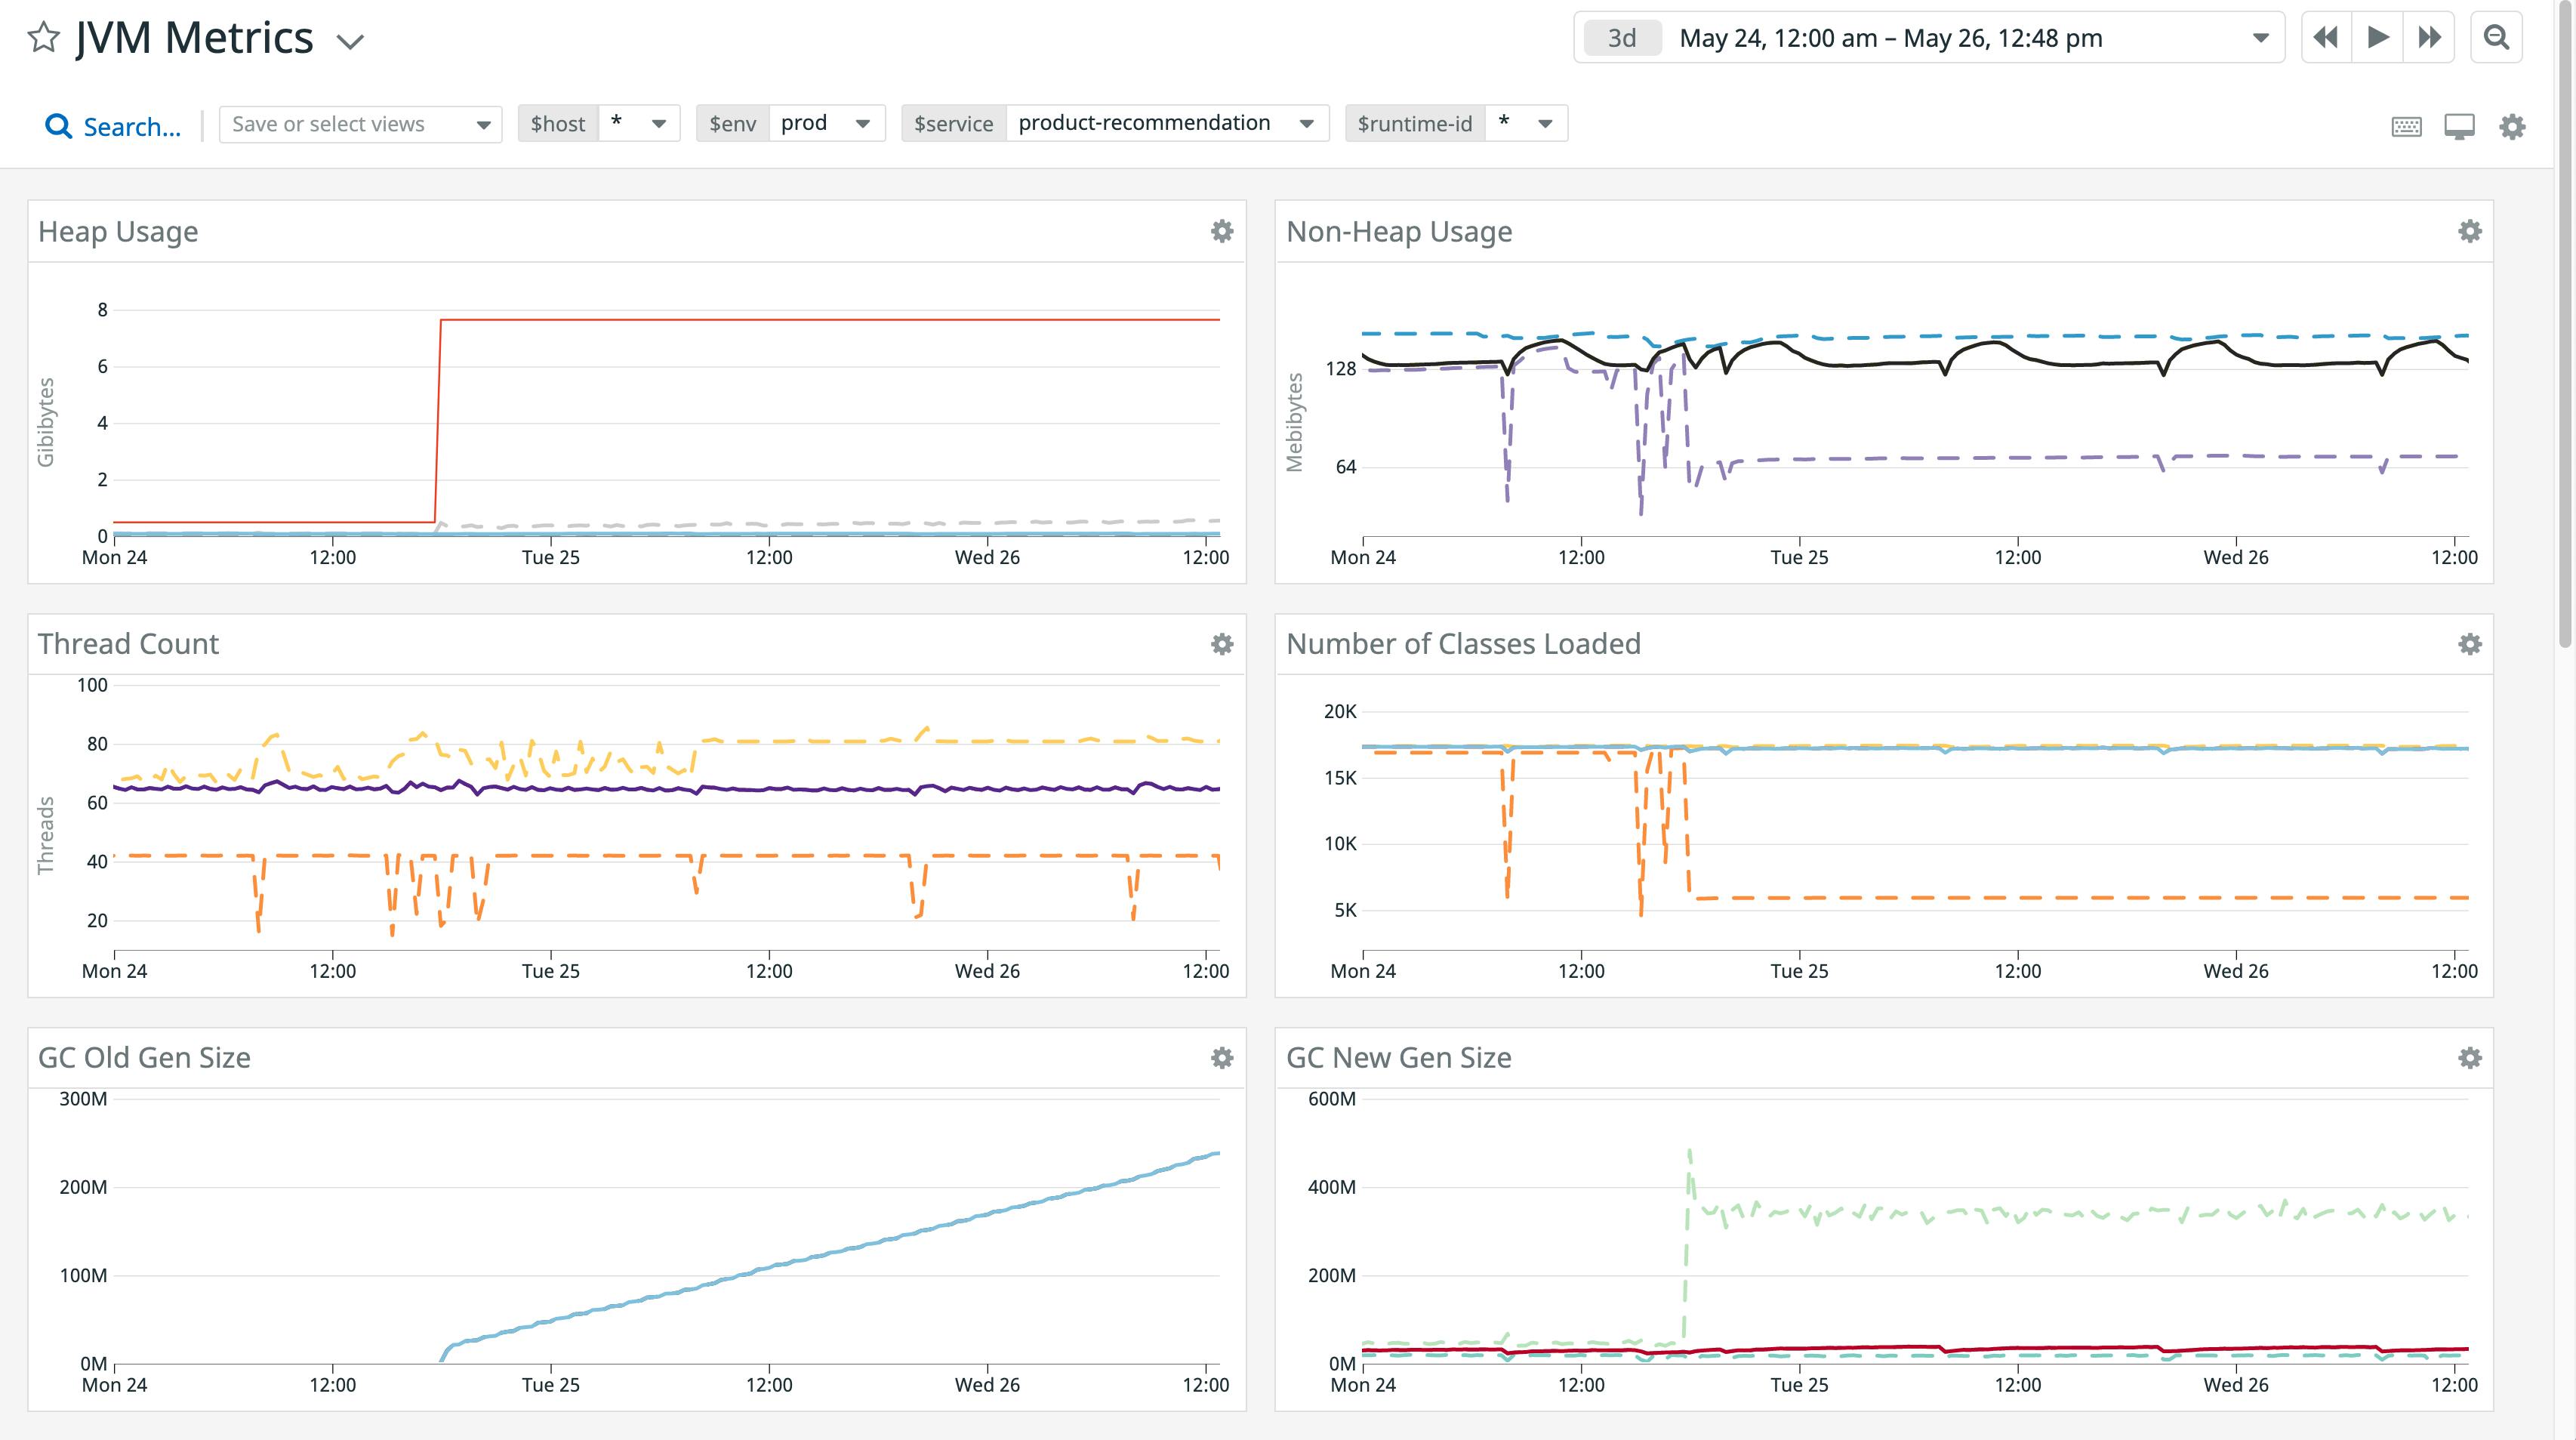Expand the $env prod dropdown

coord(862,123)
